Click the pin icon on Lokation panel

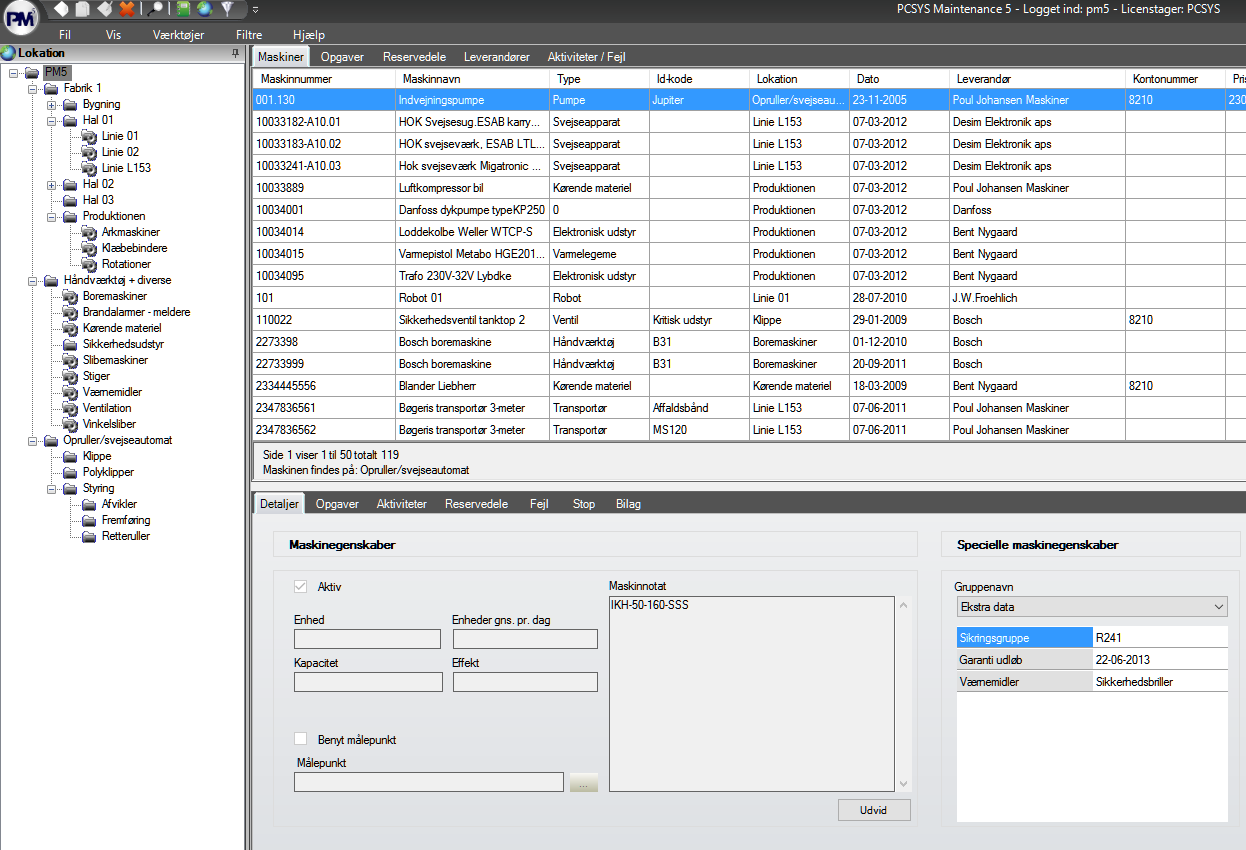235,53
